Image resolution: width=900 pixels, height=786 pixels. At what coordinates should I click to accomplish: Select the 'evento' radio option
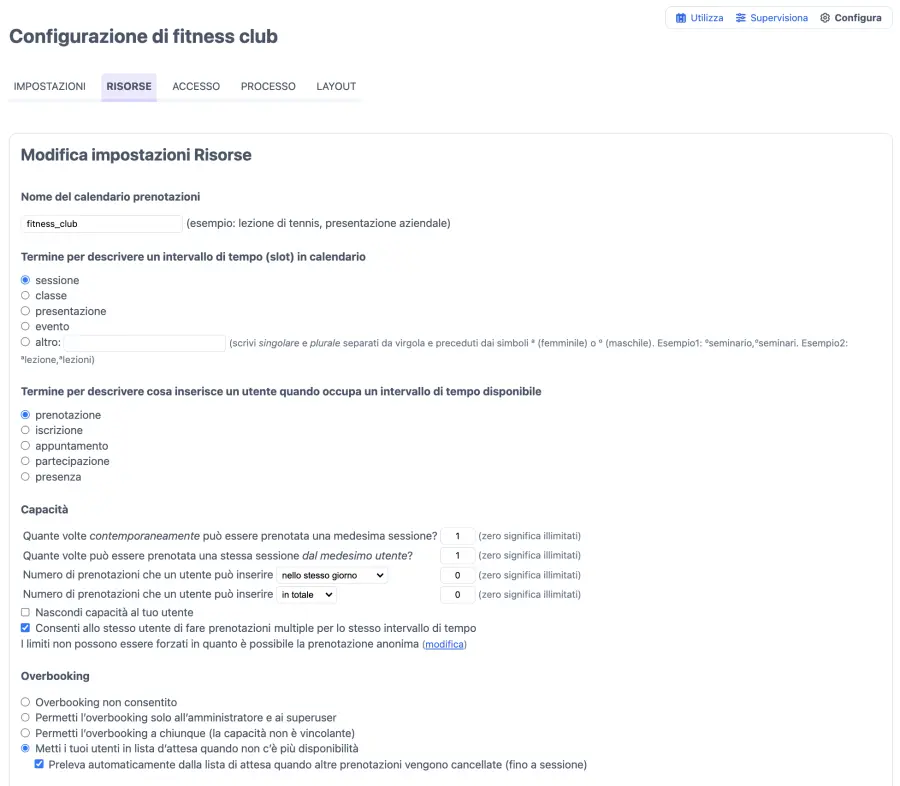click(x=26, y=327)
